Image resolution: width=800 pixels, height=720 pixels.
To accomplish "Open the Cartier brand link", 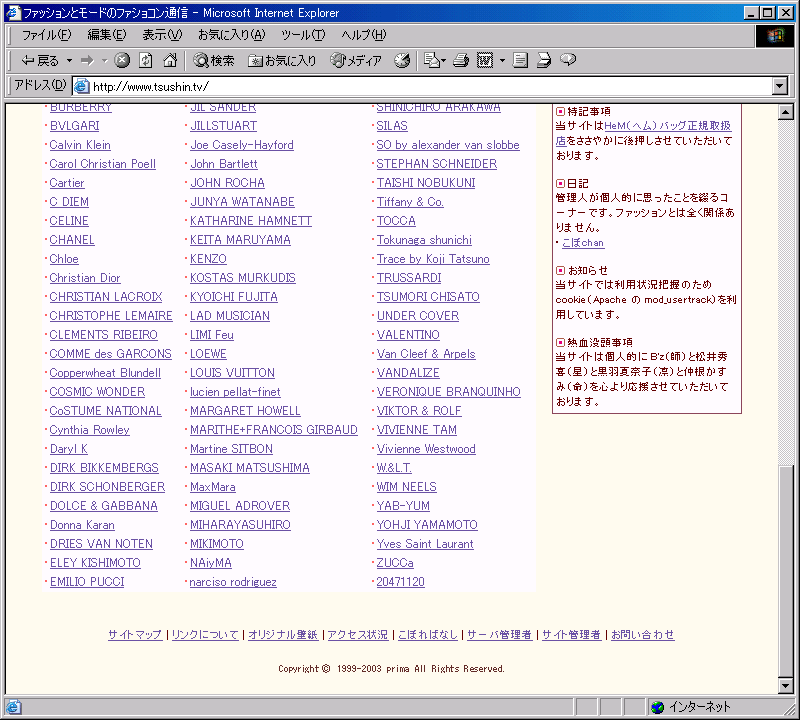I will tap(67, 183).
